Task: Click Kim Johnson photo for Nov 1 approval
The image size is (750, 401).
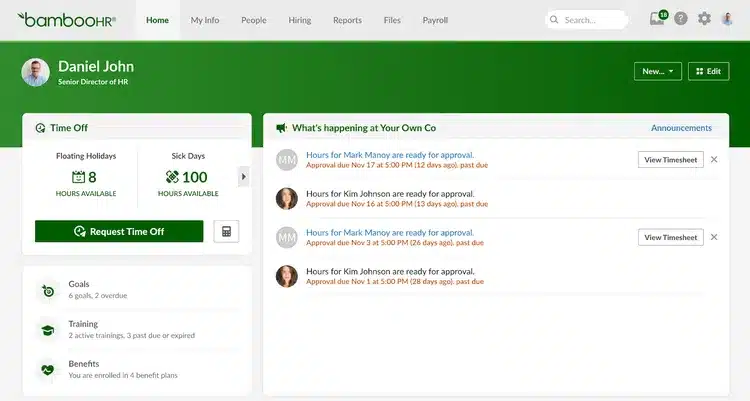Action: tap(287, 276)
